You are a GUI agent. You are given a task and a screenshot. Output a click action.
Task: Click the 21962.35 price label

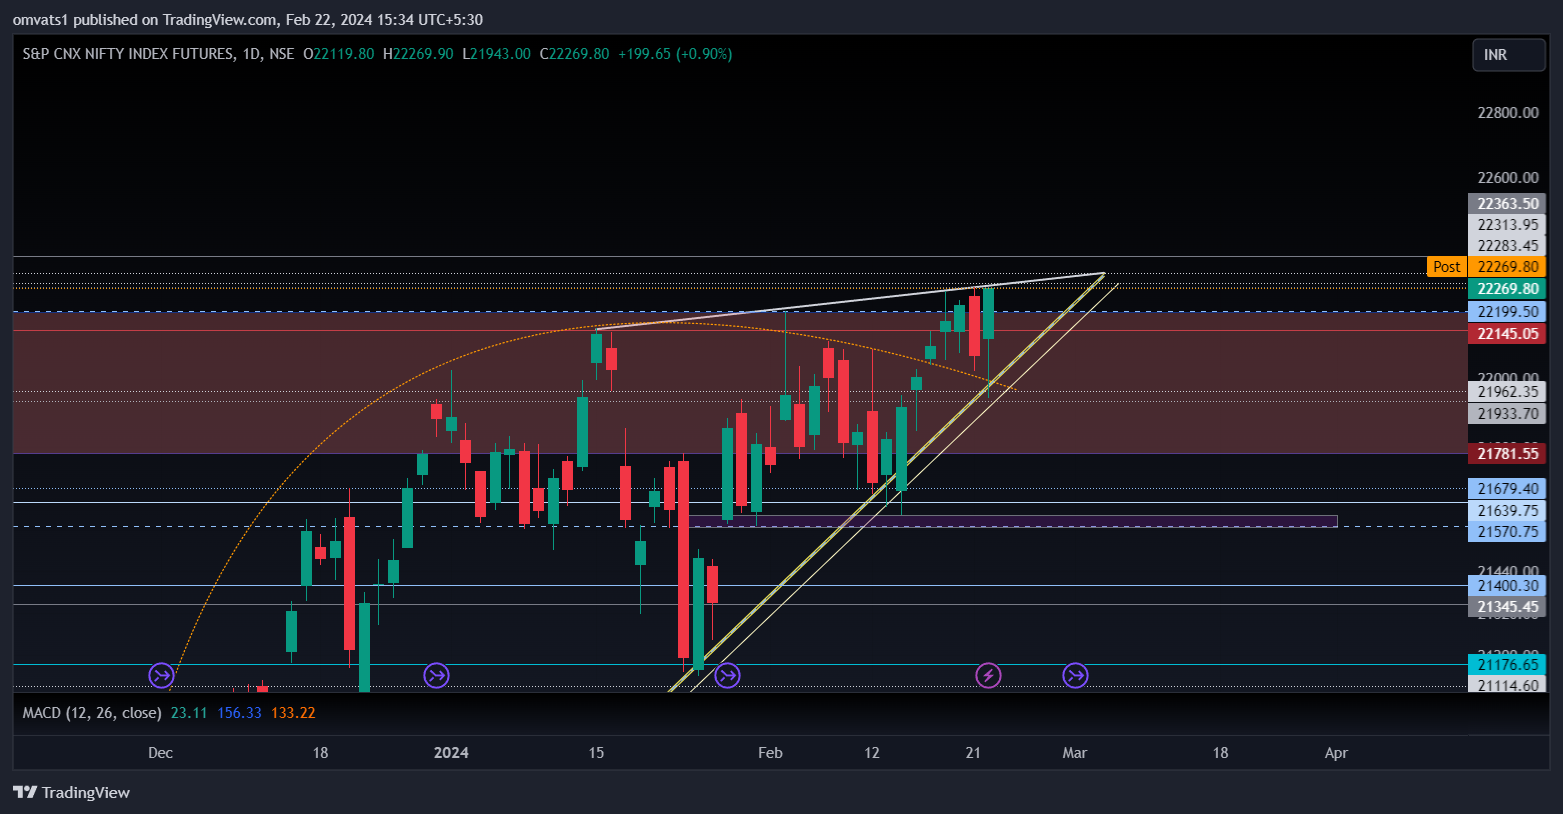coord(1507,392)
